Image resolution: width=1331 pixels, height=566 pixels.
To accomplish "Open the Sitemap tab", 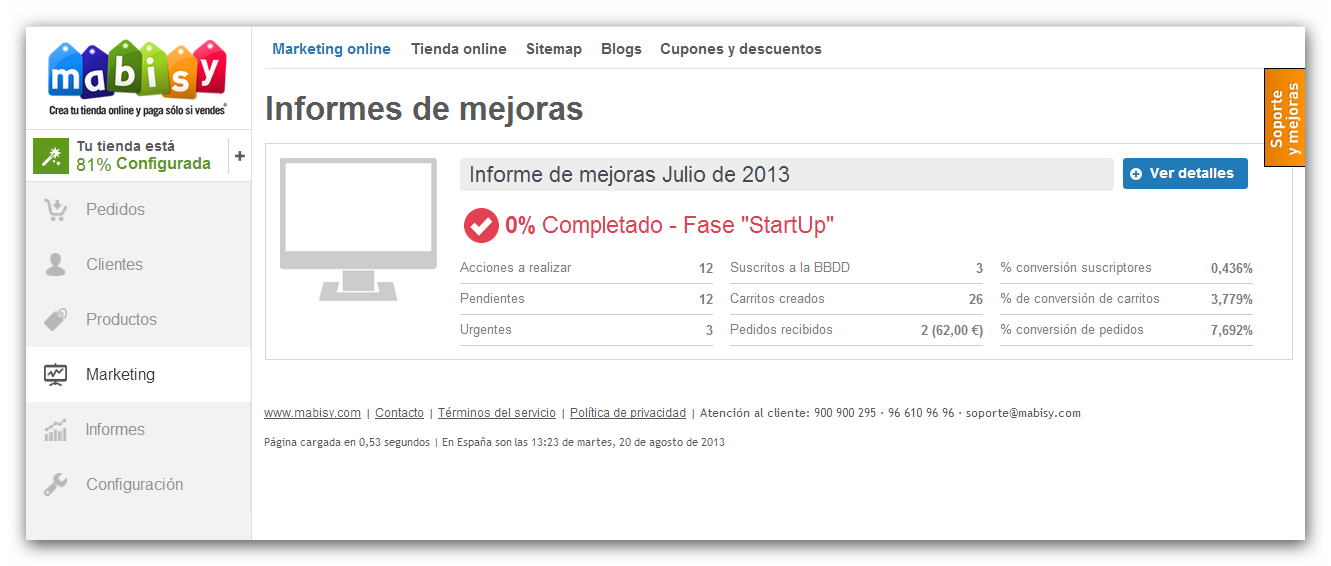I will [x=554, y=49].
